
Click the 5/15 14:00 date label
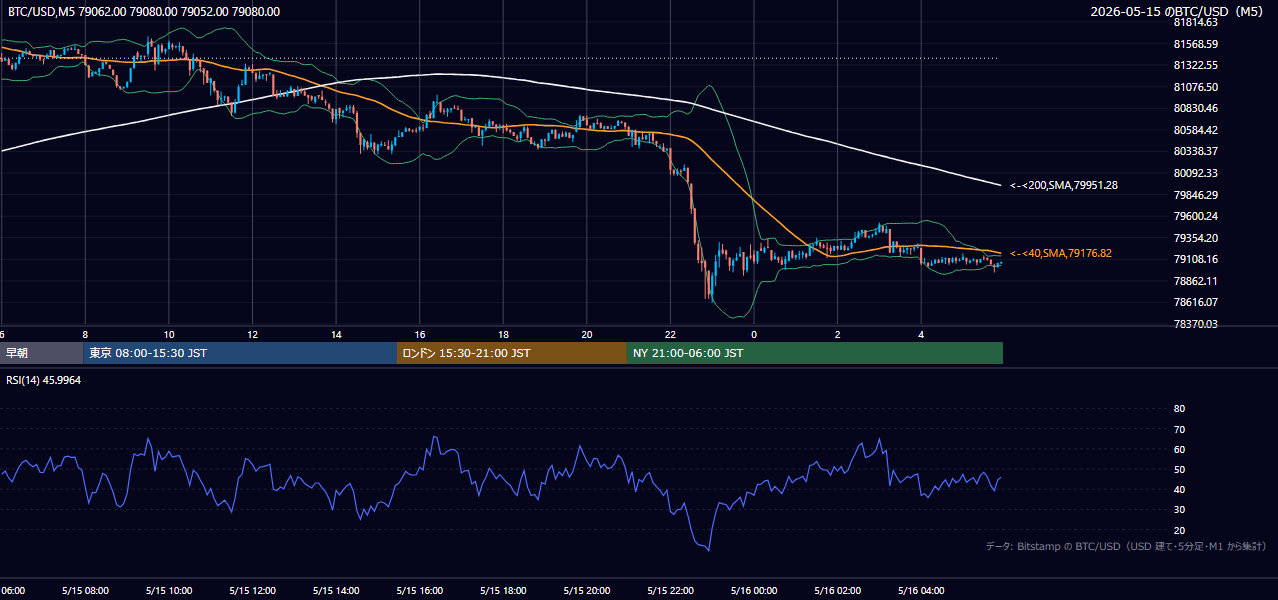[337, 591]
